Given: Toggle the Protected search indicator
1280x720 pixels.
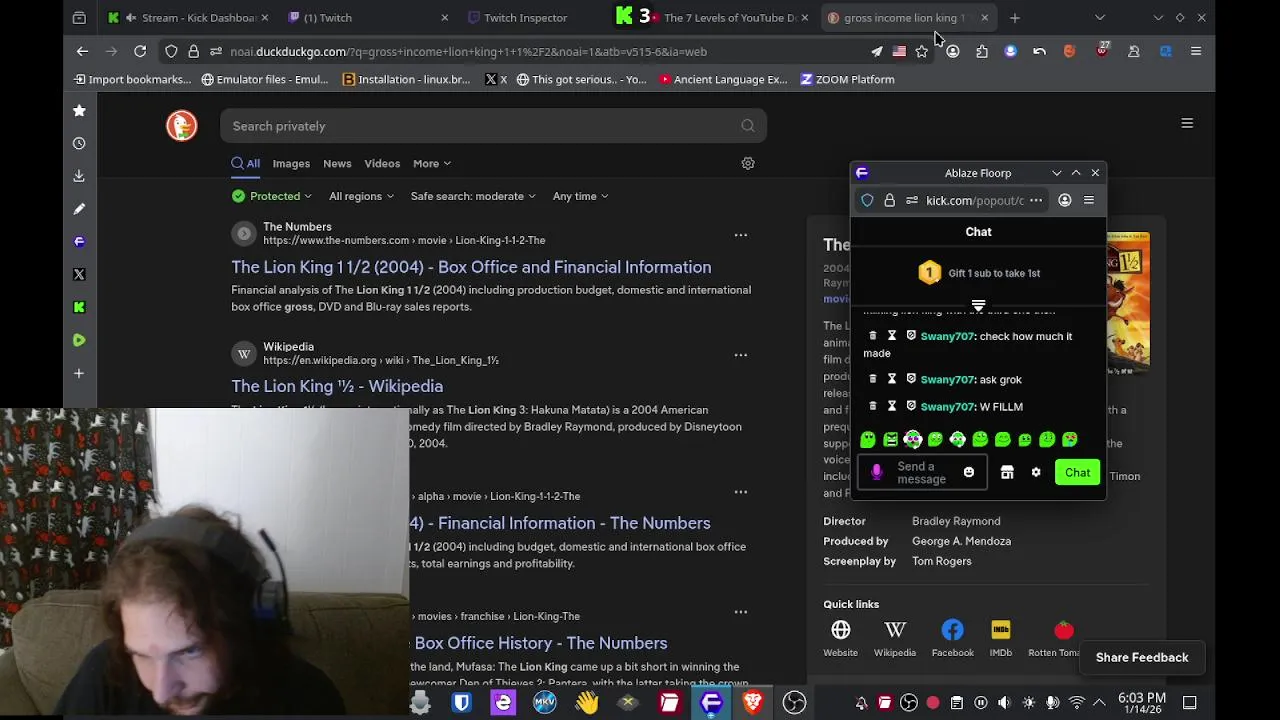Looking at the screenshot, I should tap(271, 196).
